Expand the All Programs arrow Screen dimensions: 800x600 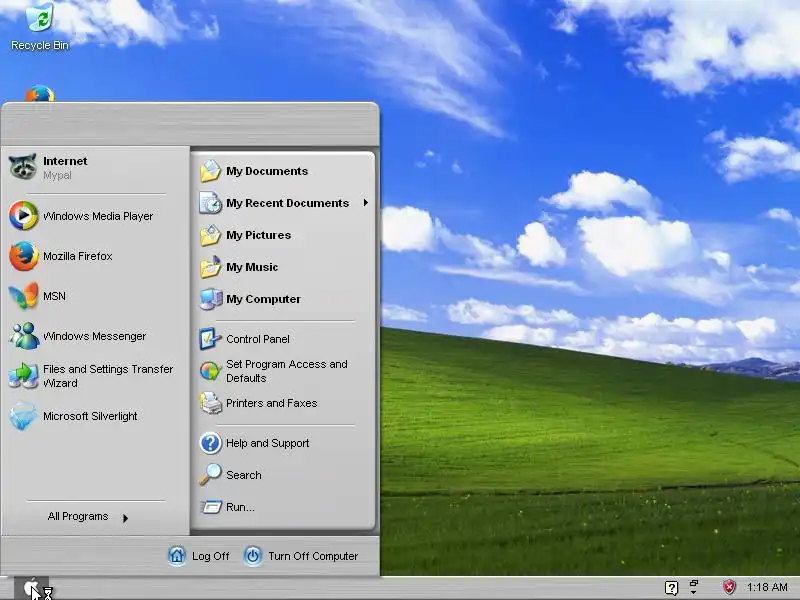point(125,518)
